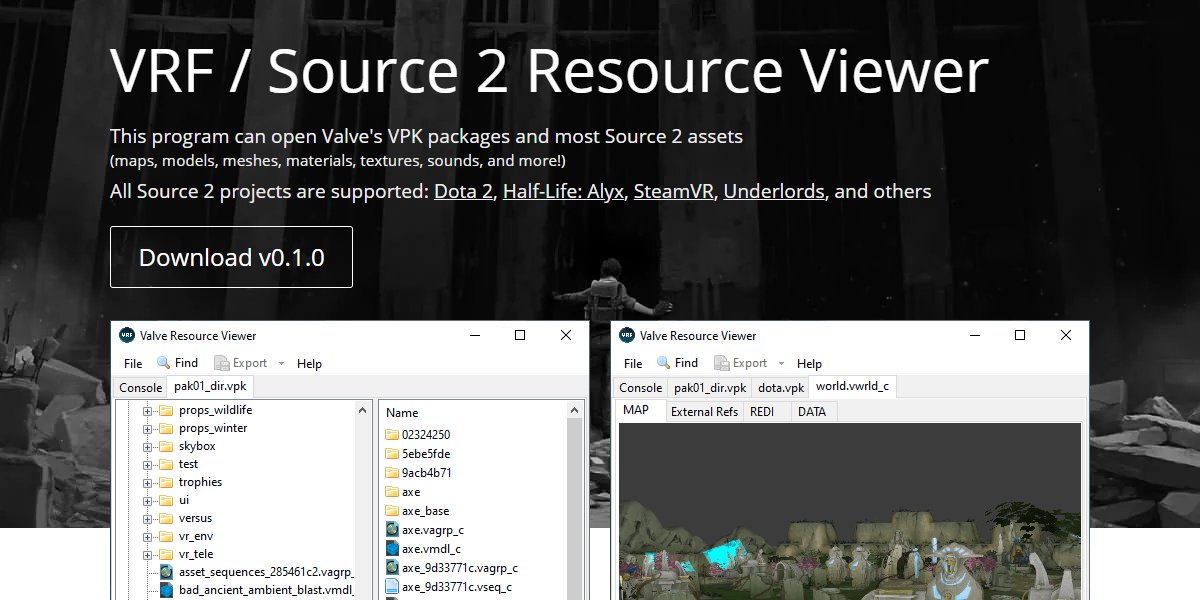Click file icon of axe.vagrp_c
Screen dimensions: 1200x600
[x=392, y=530]
